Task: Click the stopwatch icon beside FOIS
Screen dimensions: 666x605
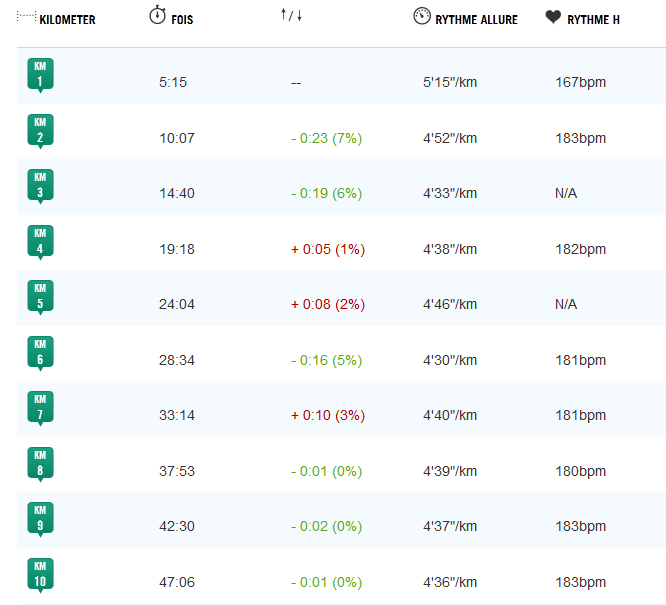Action: (157, 15)
